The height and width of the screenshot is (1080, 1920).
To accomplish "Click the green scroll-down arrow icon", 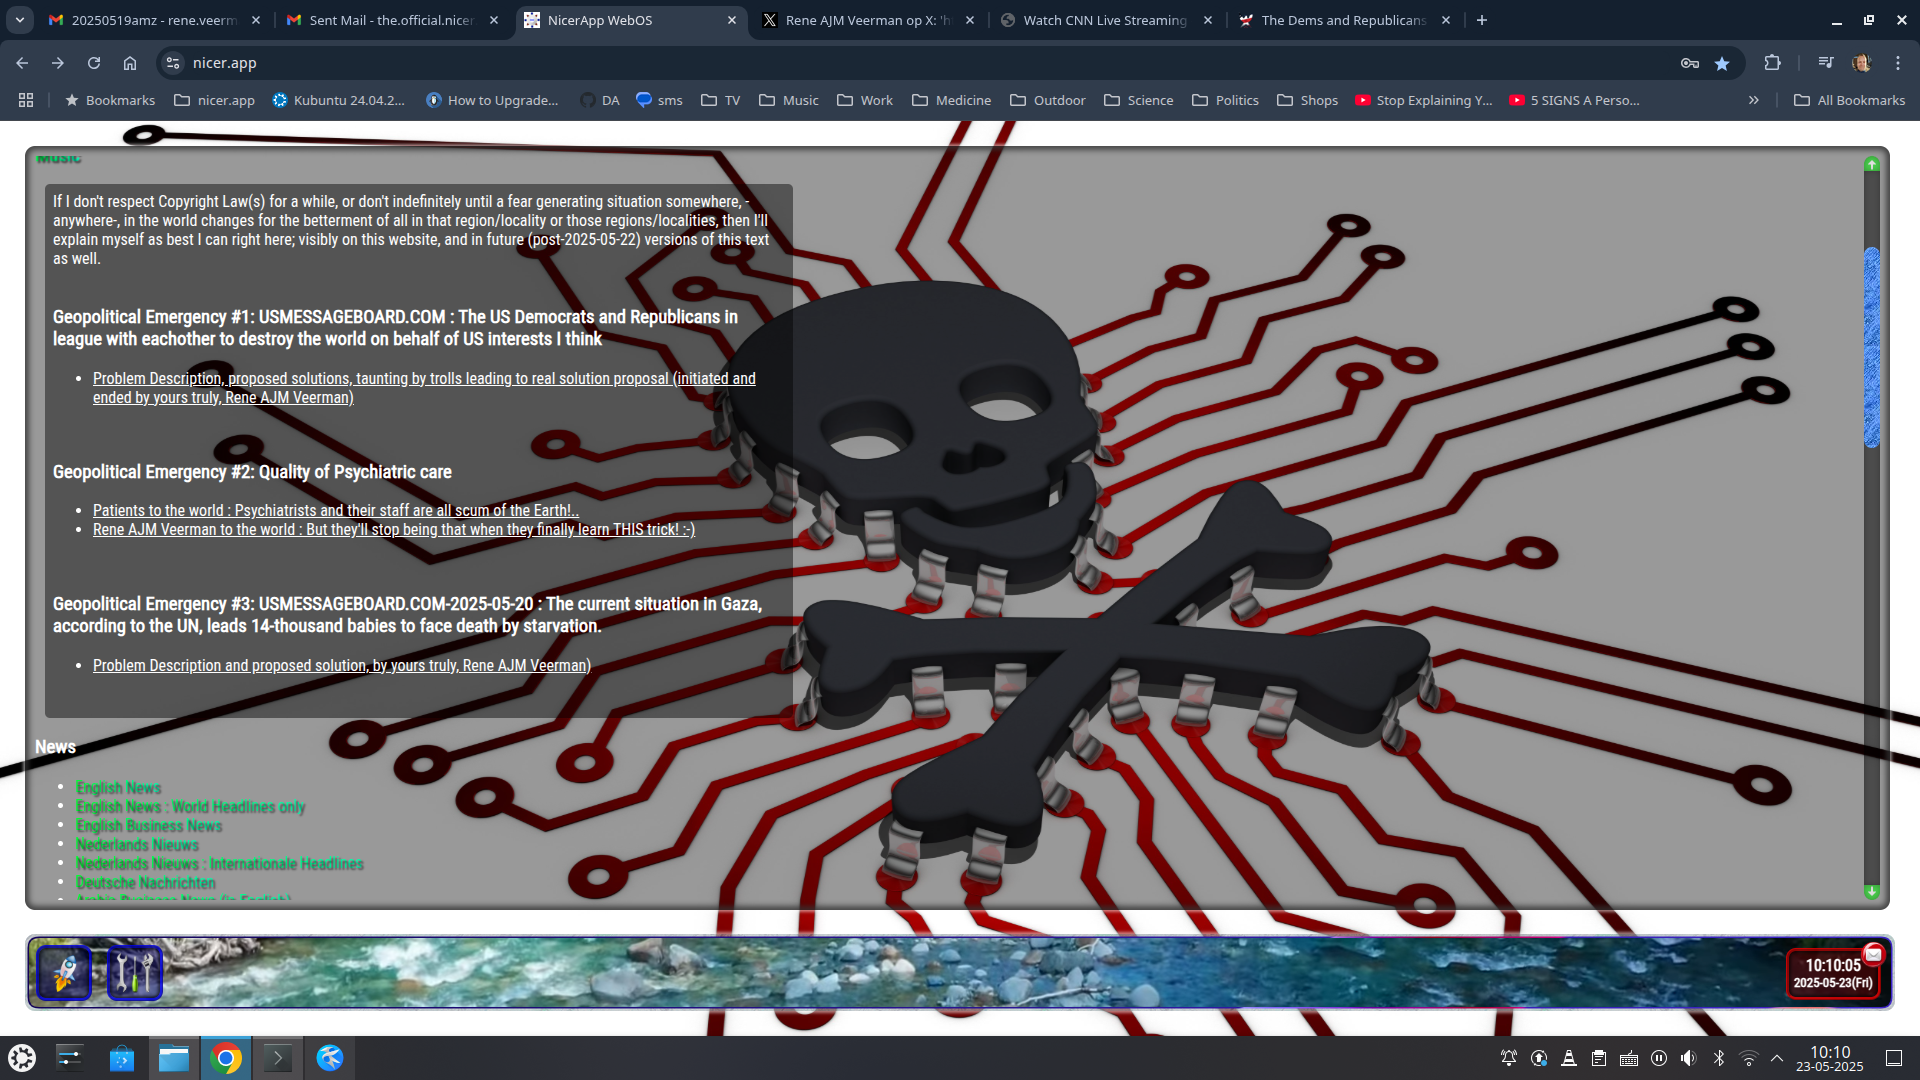I will (1872, 891).
